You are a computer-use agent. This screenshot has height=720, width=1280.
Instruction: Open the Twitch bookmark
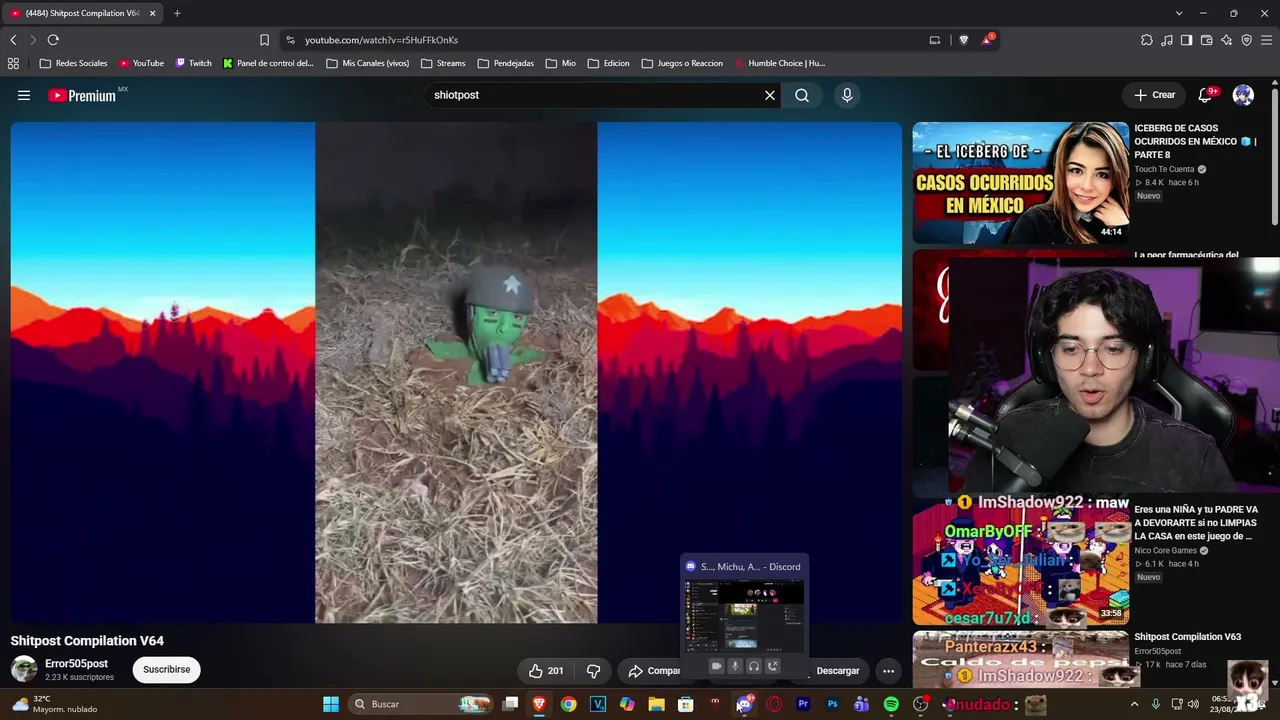click(x=194, y=63)
